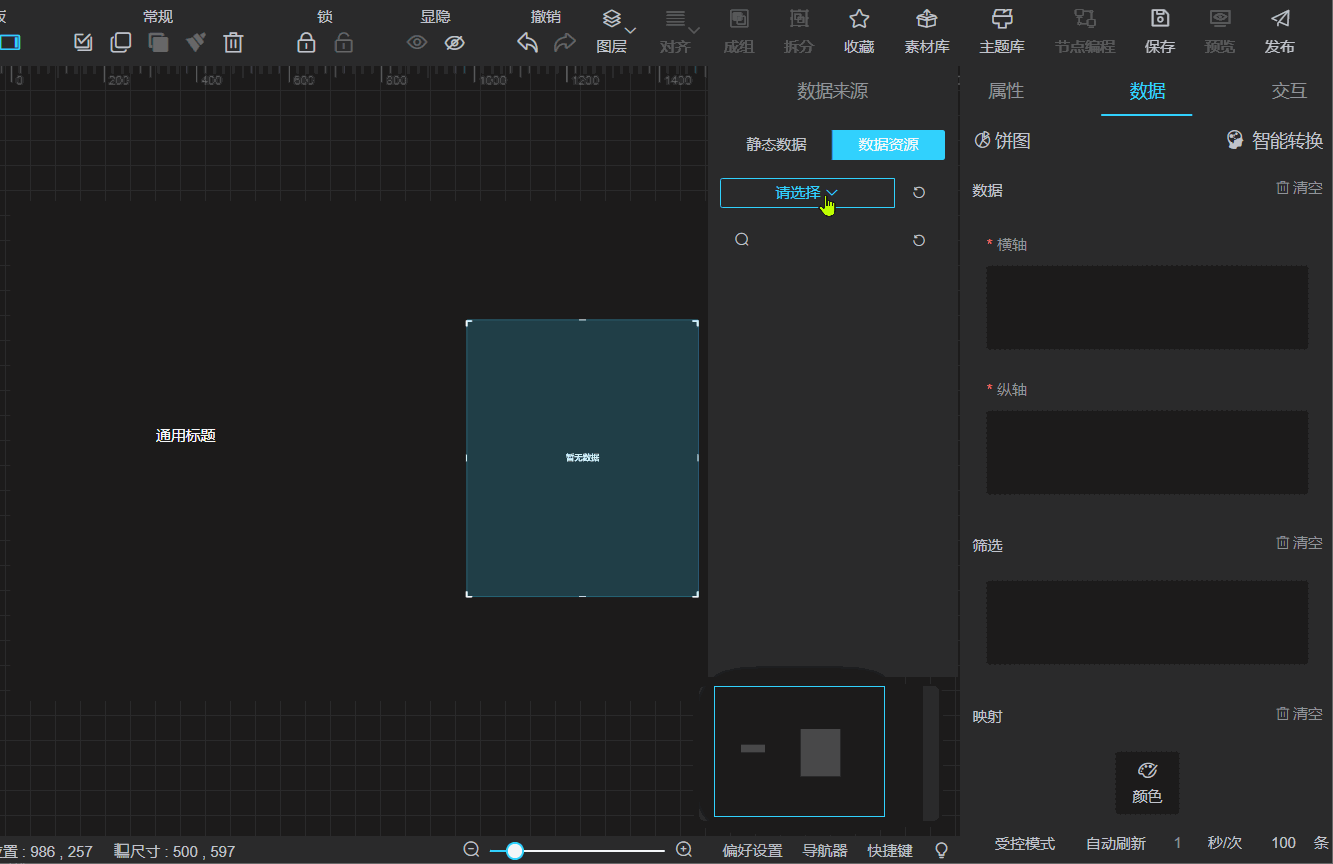The width and height of the screenshot is (1333, 864).
Task: Unlock using the open padlock icon
Action: (343, 42)
